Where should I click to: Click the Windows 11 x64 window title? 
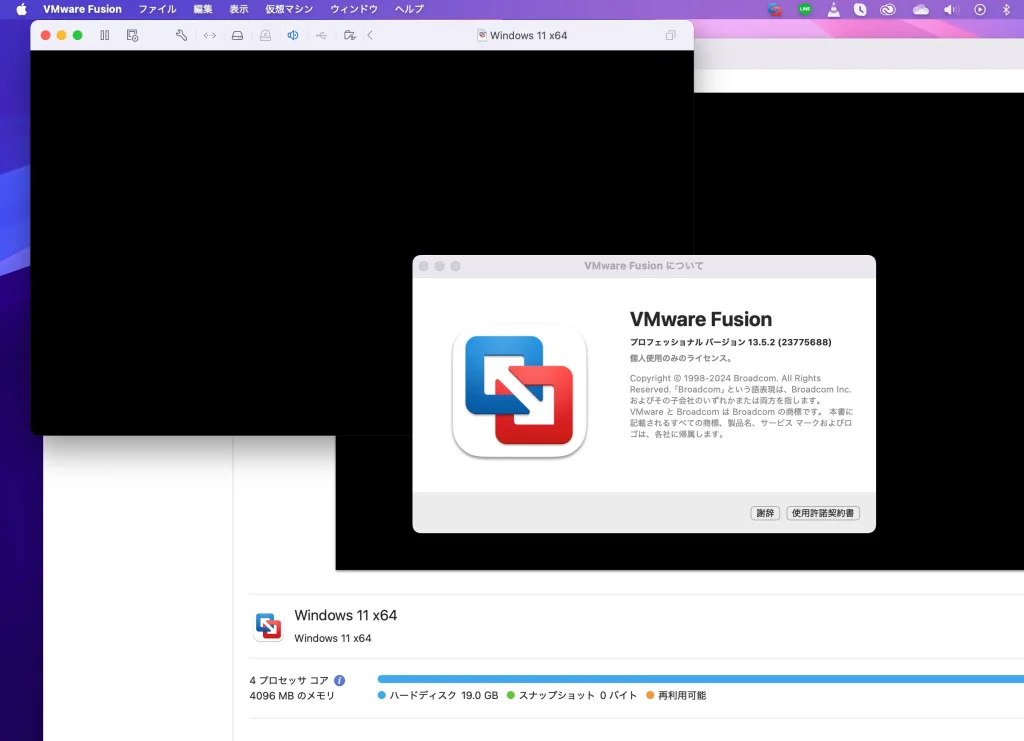(x=528, y=35)
